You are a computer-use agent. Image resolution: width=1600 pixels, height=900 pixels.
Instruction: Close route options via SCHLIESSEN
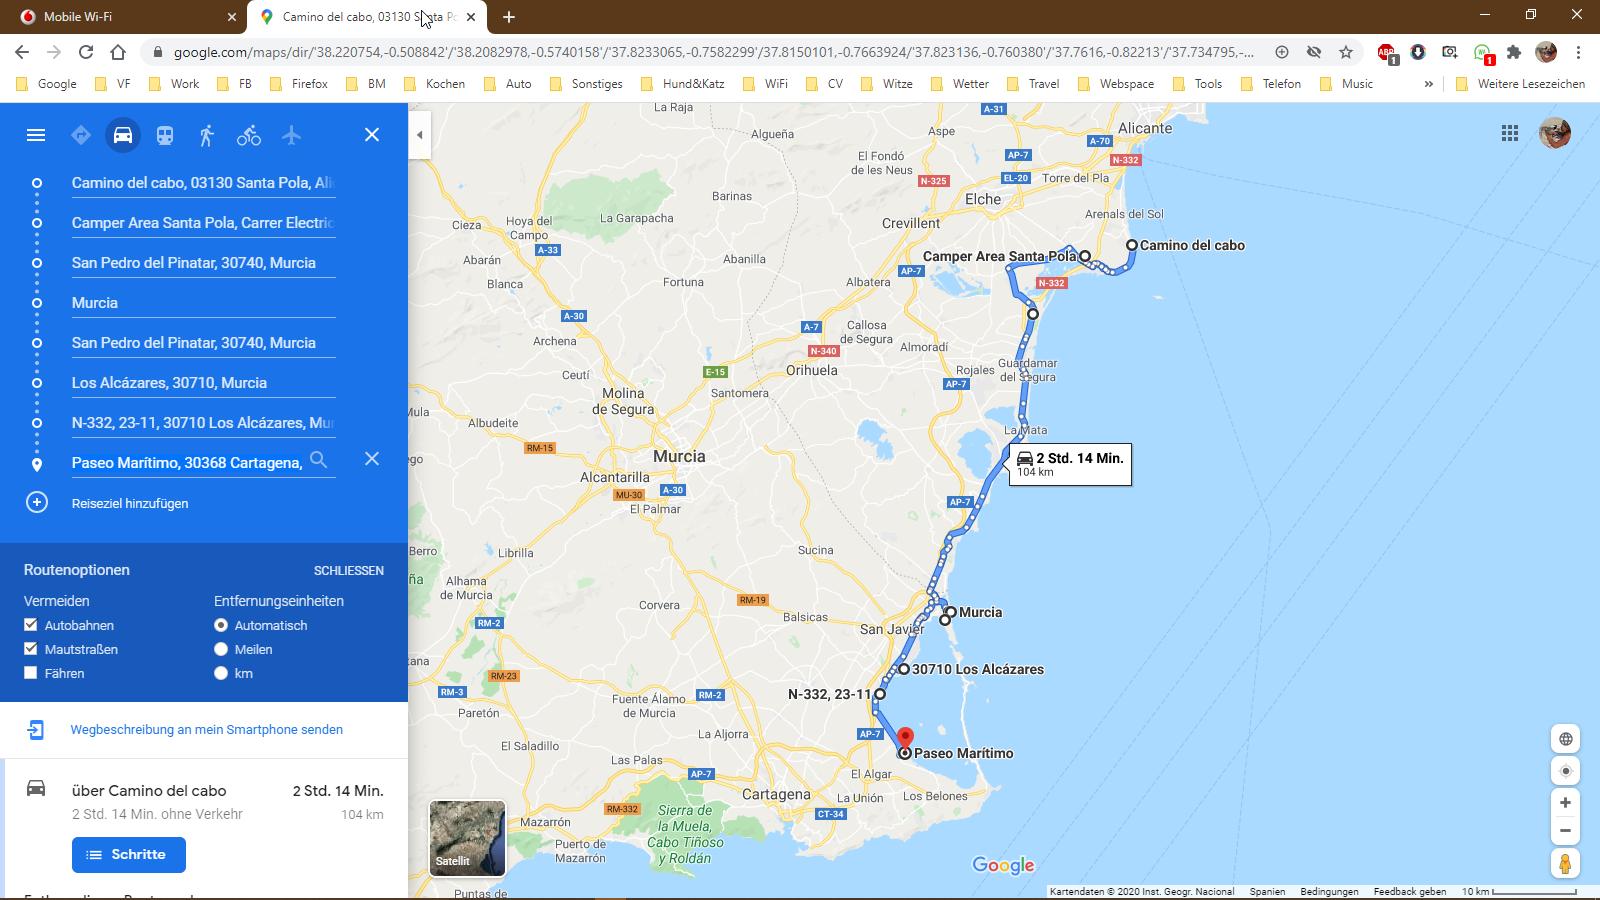pyautogui.click(x=349, y=570)
